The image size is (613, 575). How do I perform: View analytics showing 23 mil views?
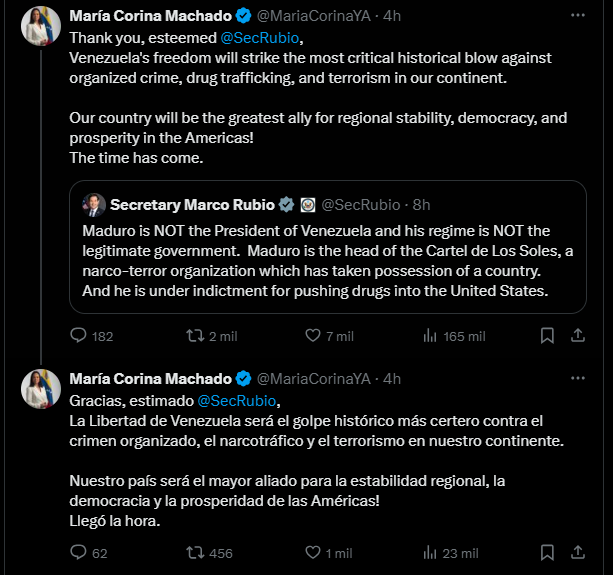coord(450,553)
